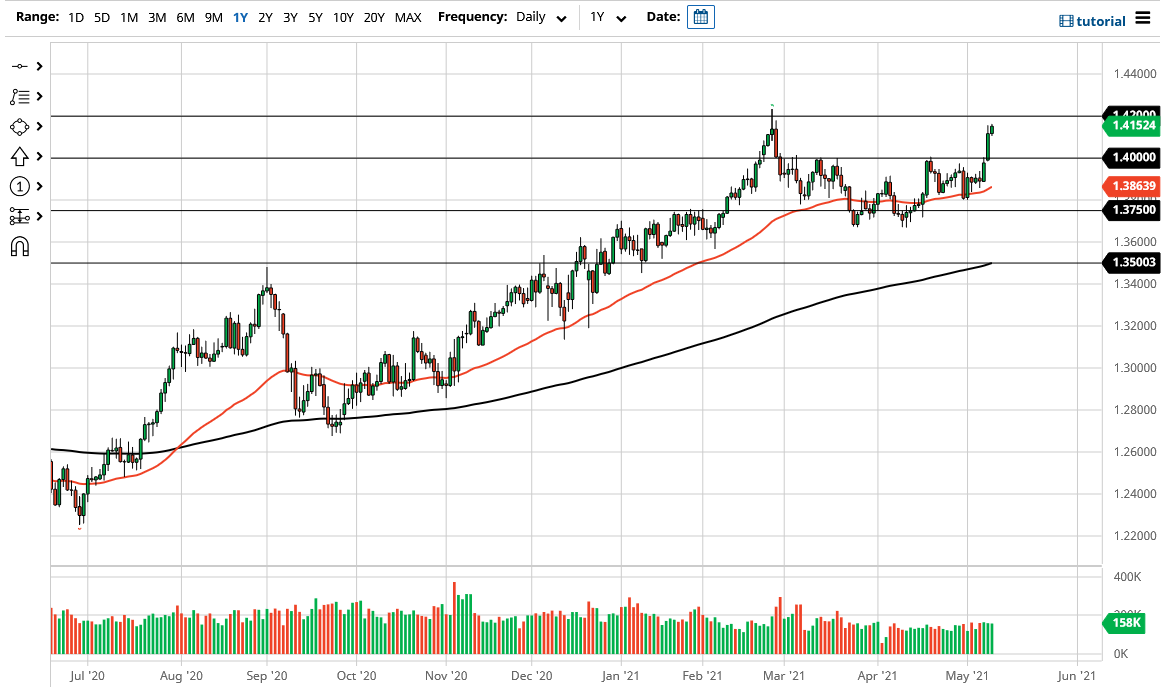Open the 1Y interval dropdown
The width and height of the screenshot is (1165, 694).
[606, 17]
